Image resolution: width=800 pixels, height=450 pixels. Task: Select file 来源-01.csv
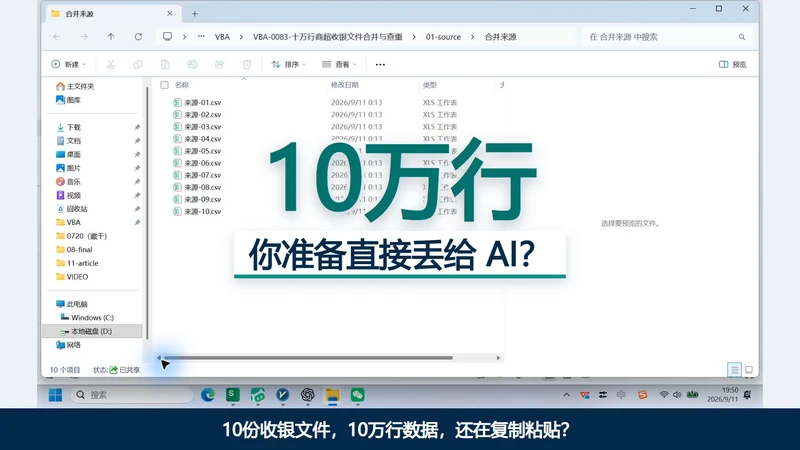pyautogui.click(x=203, y=103)
